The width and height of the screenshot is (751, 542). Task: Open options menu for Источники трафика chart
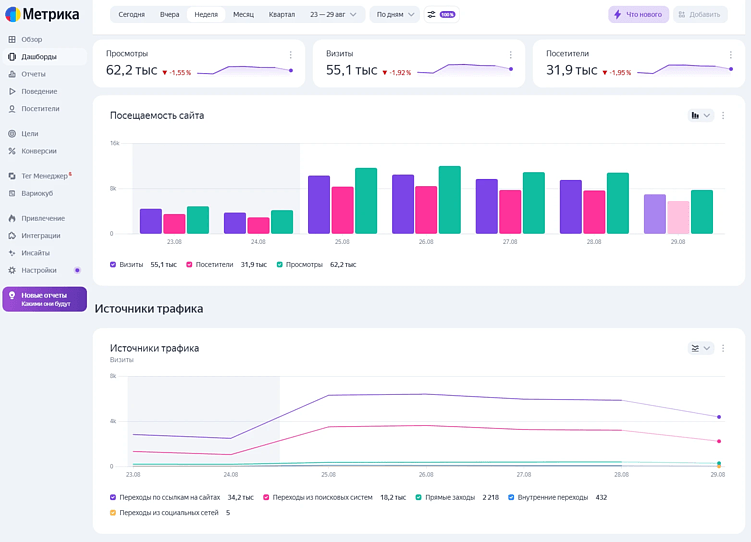pos(723,348)
